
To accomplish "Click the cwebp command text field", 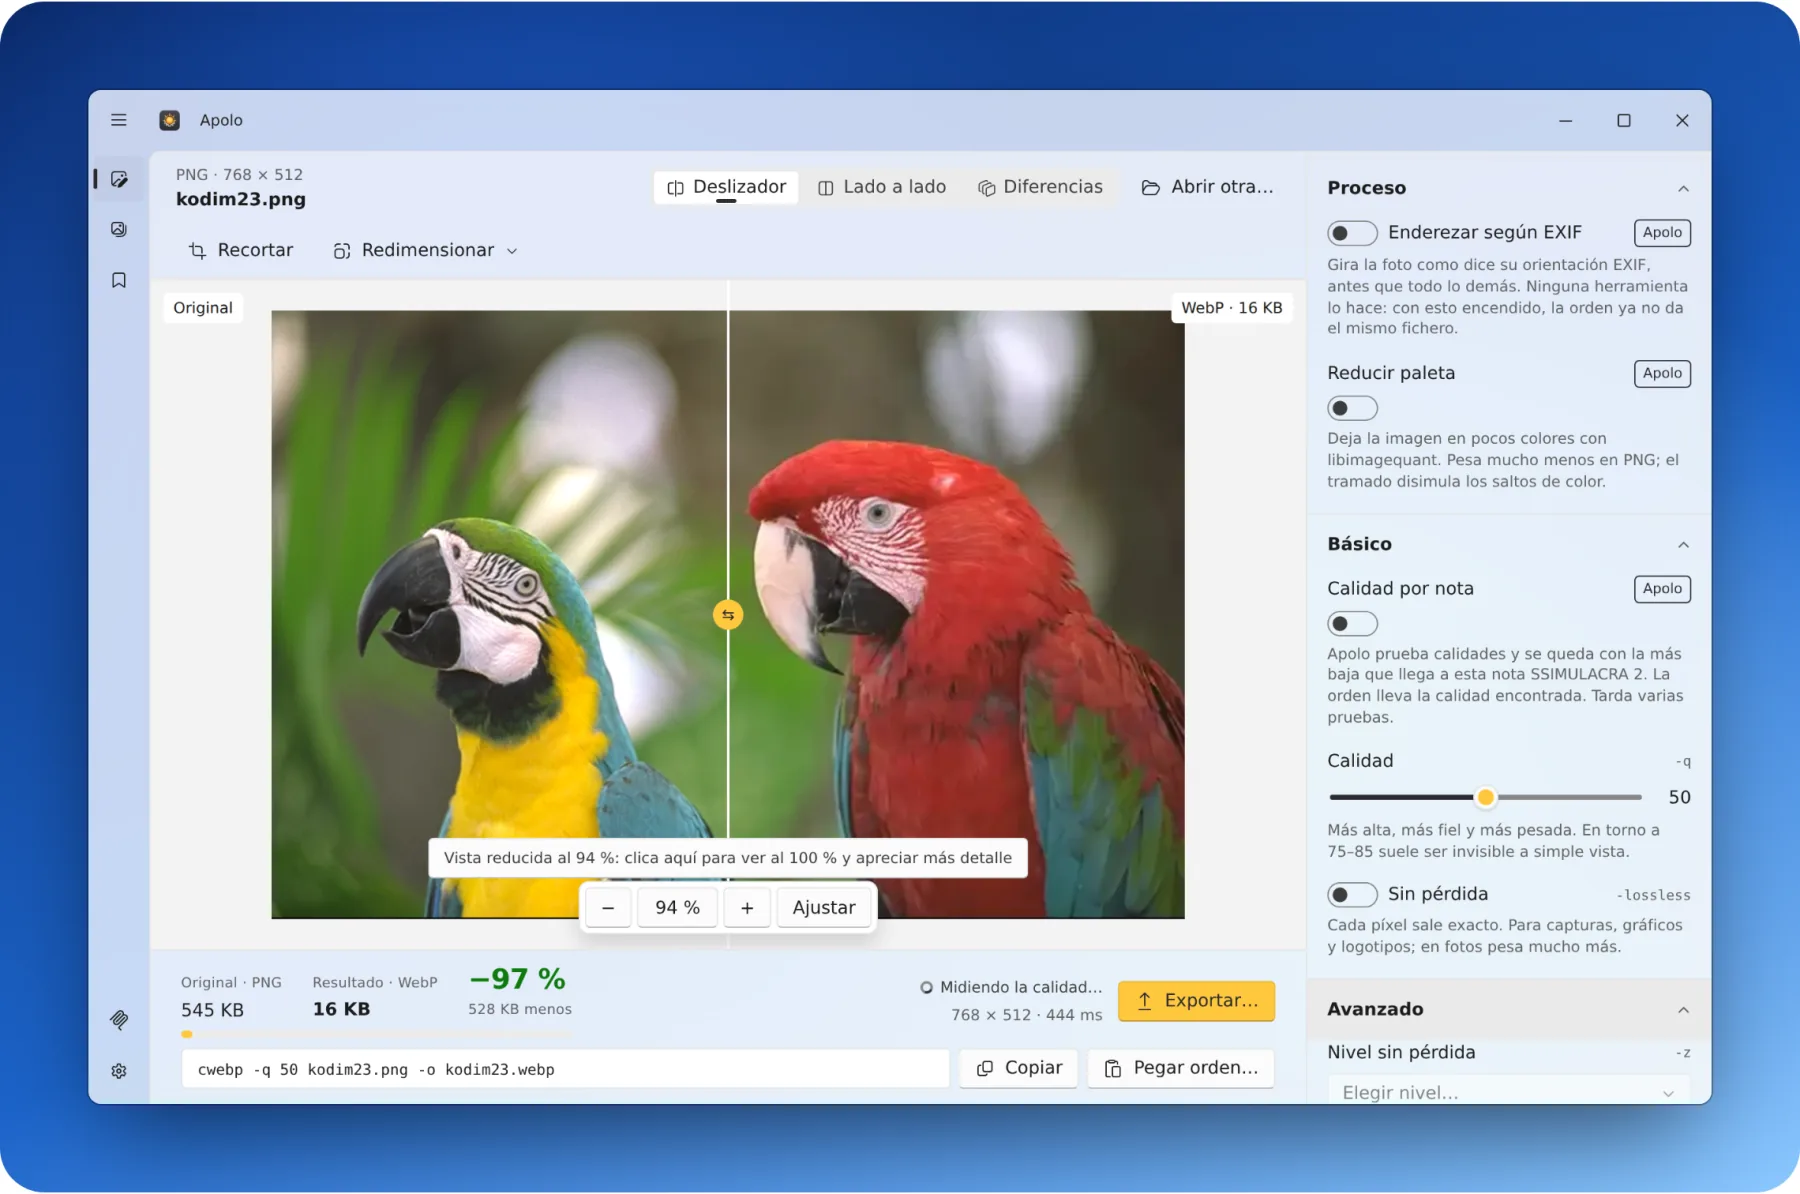I will click(565, 1069).
